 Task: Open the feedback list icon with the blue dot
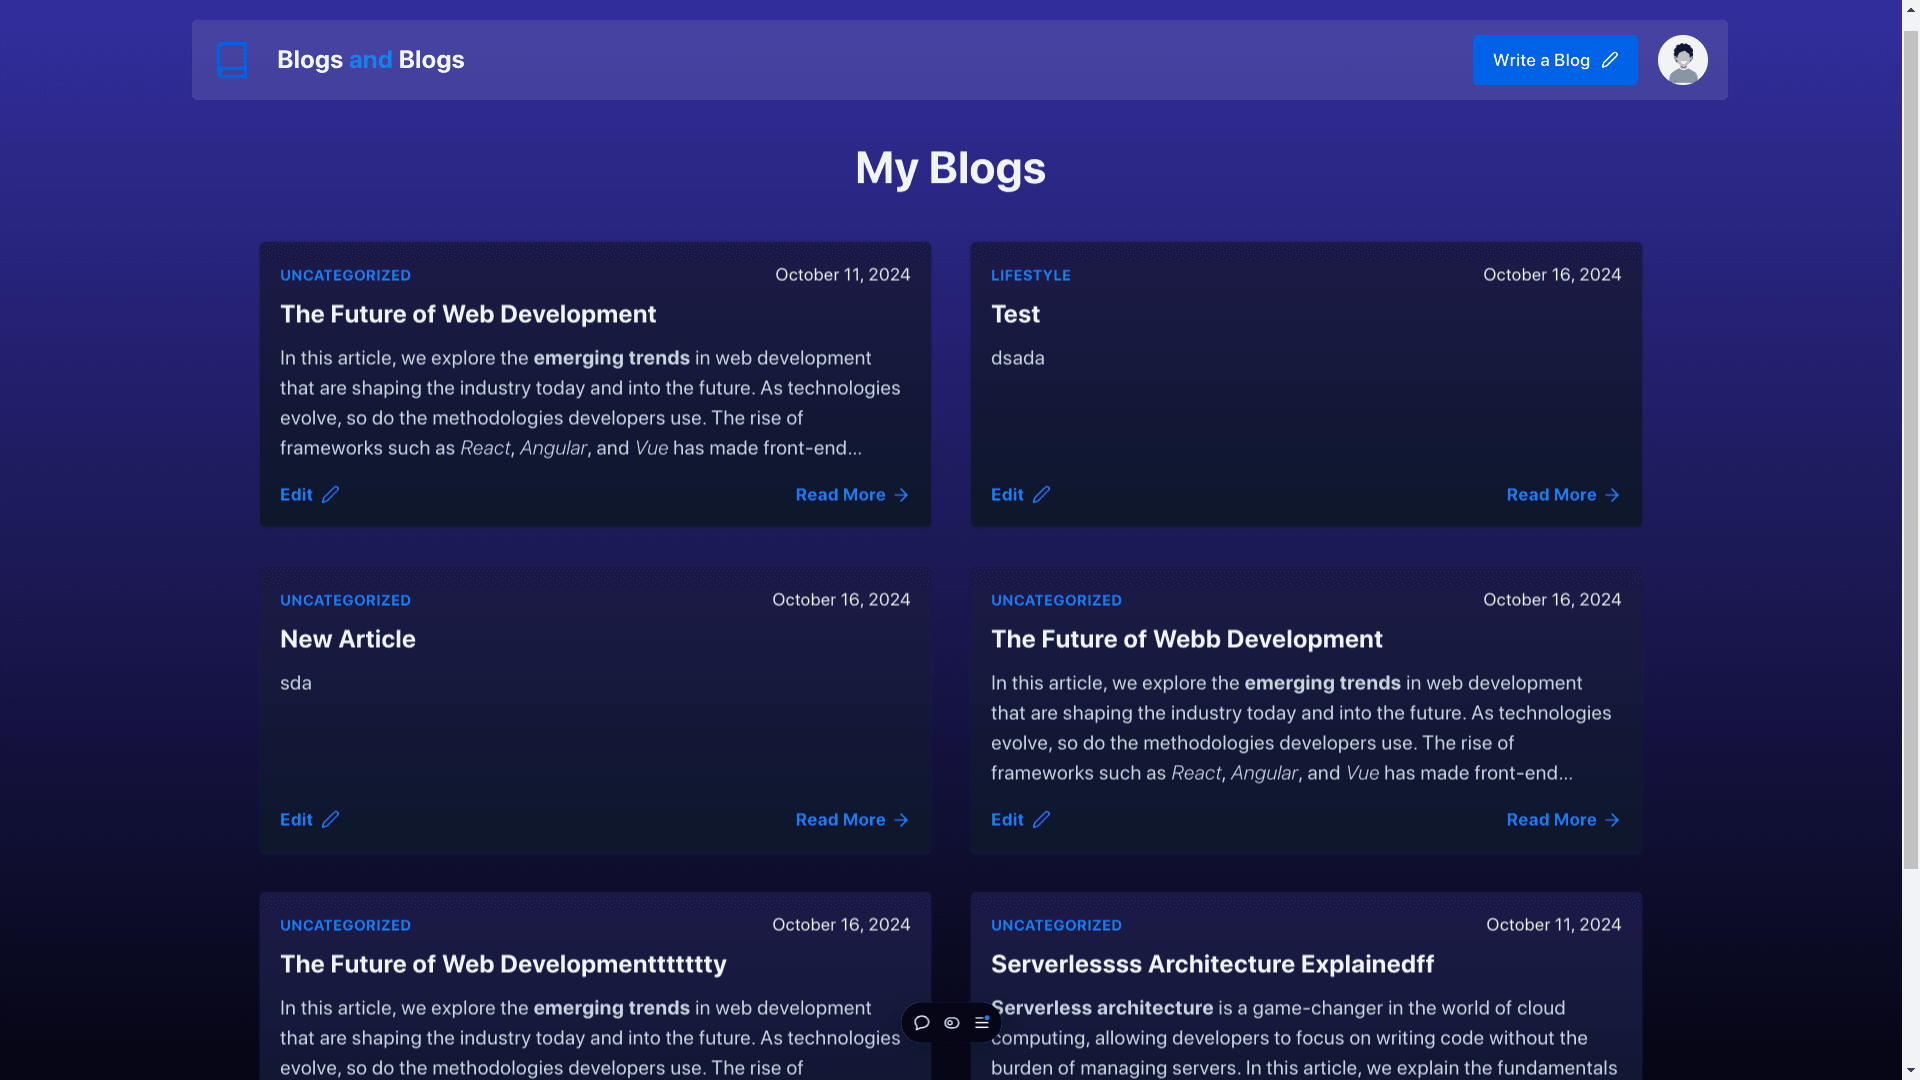(981, 1022)
